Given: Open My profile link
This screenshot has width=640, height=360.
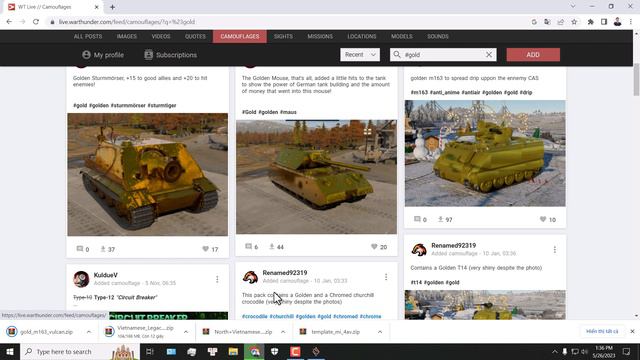Looking at the screenshot, I should coord(103,55).
